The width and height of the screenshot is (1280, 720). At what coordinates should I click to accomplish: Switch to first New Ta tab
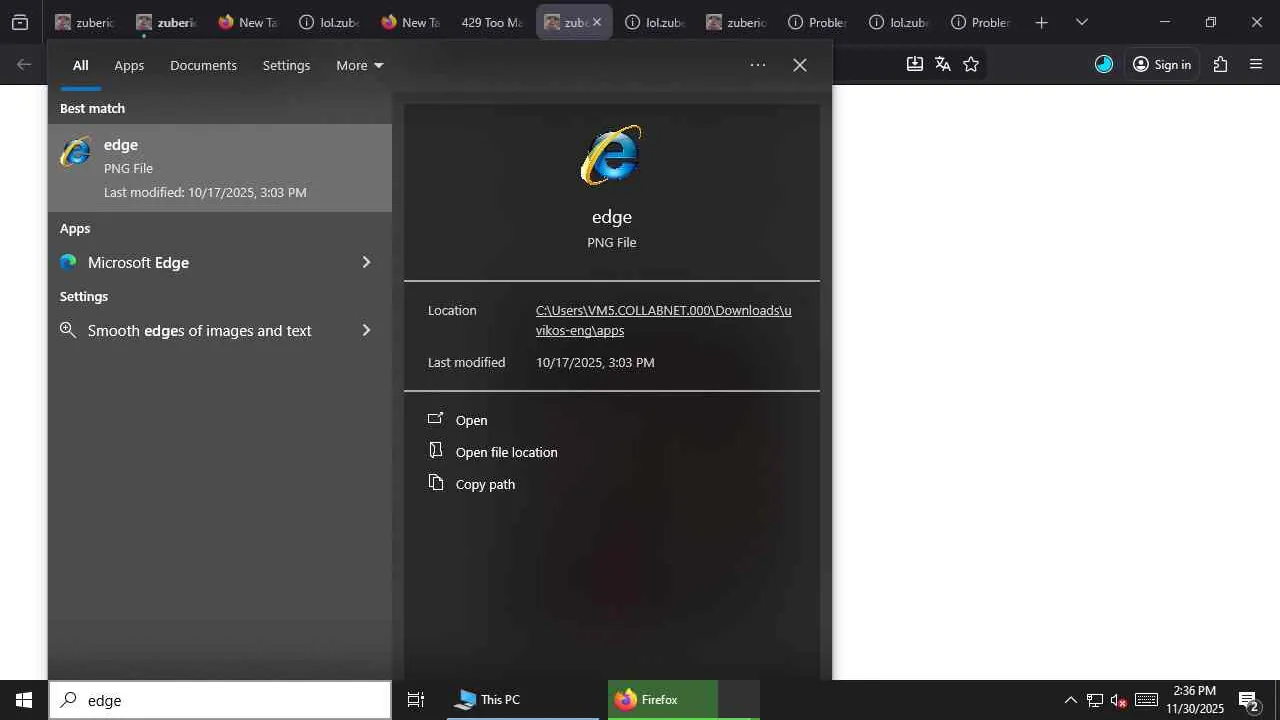(247, 22)
